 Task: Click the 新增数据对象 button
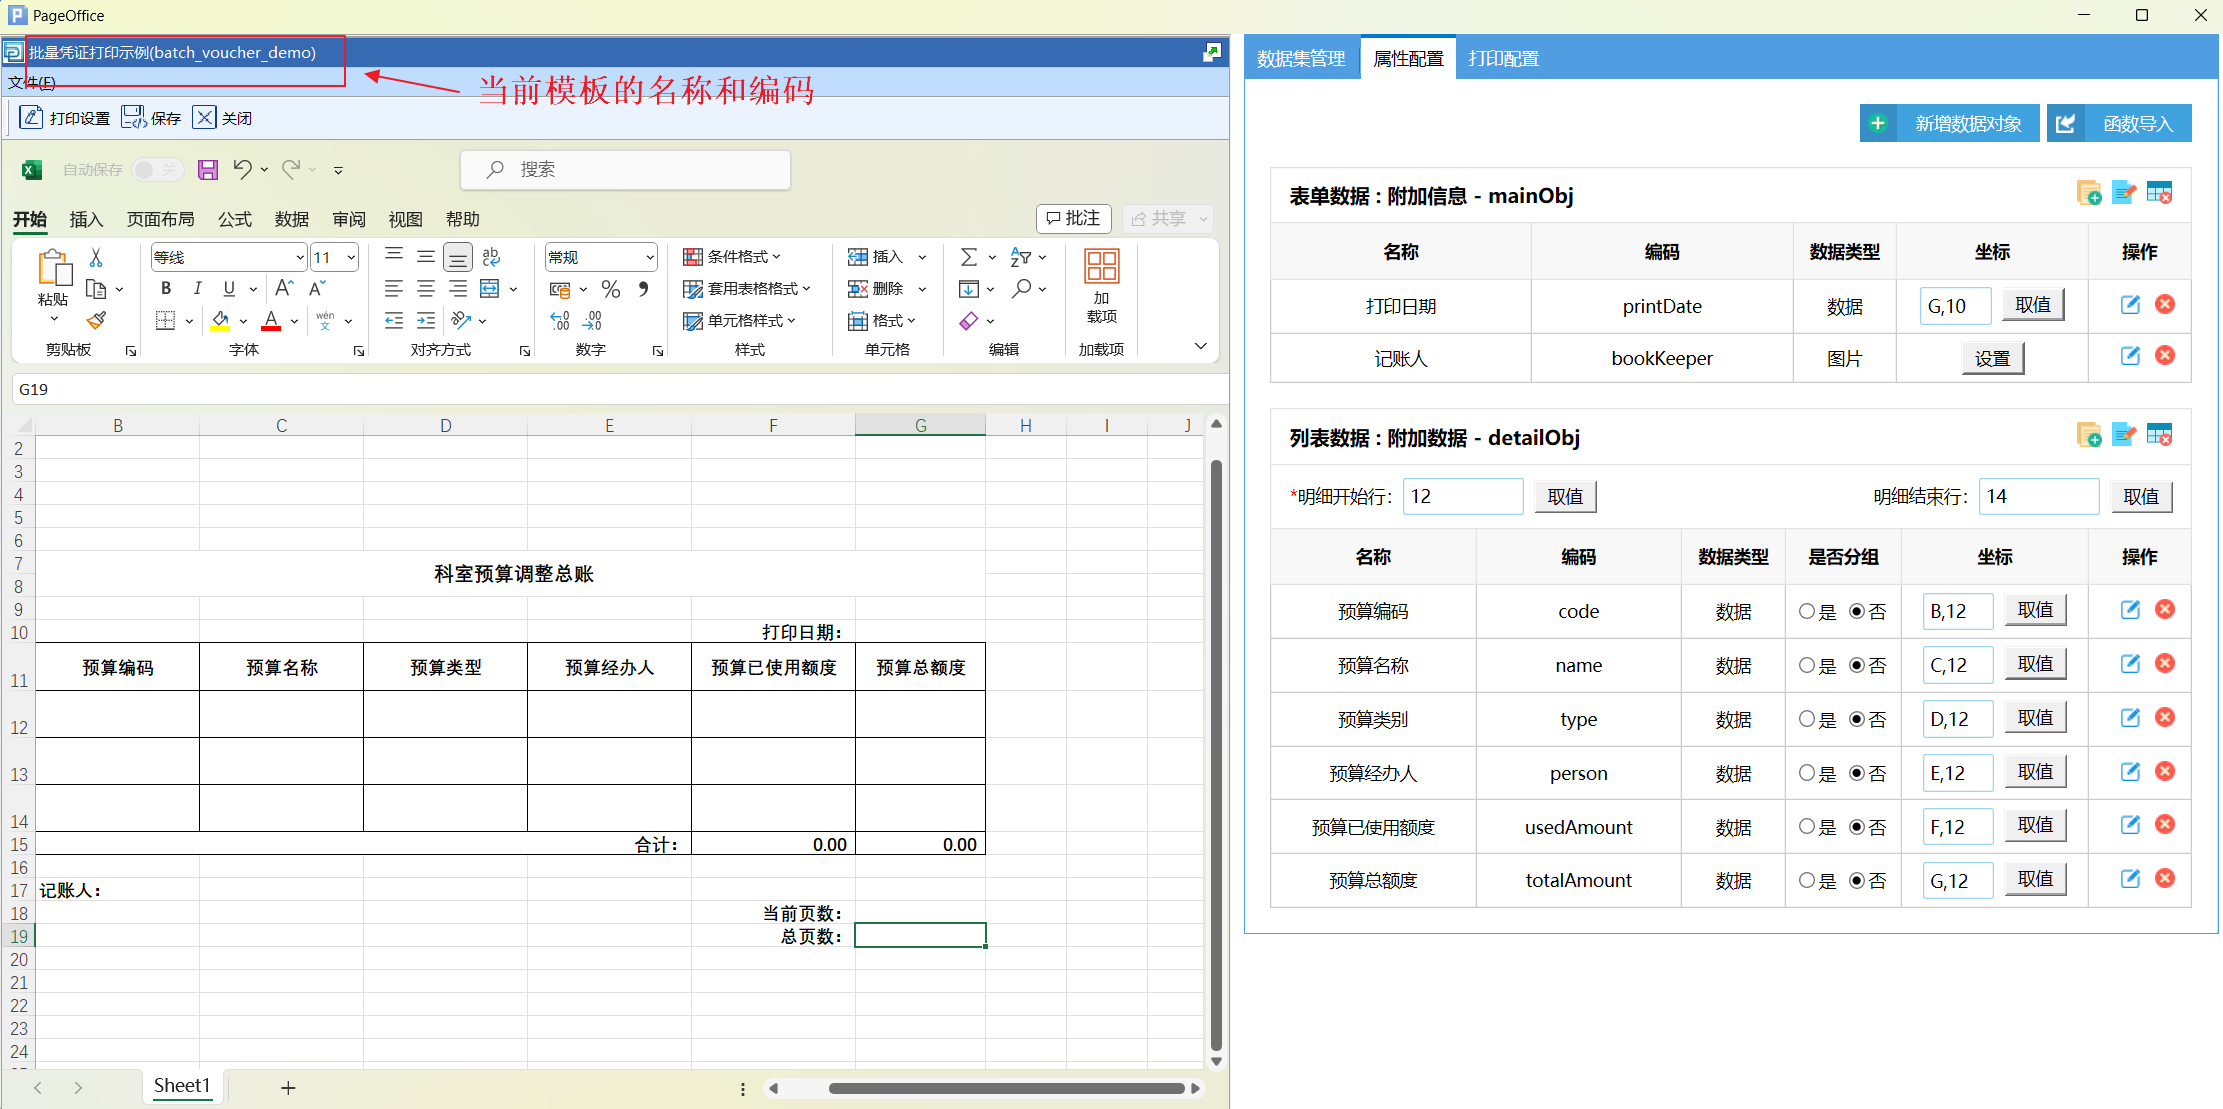[1949, 124]
